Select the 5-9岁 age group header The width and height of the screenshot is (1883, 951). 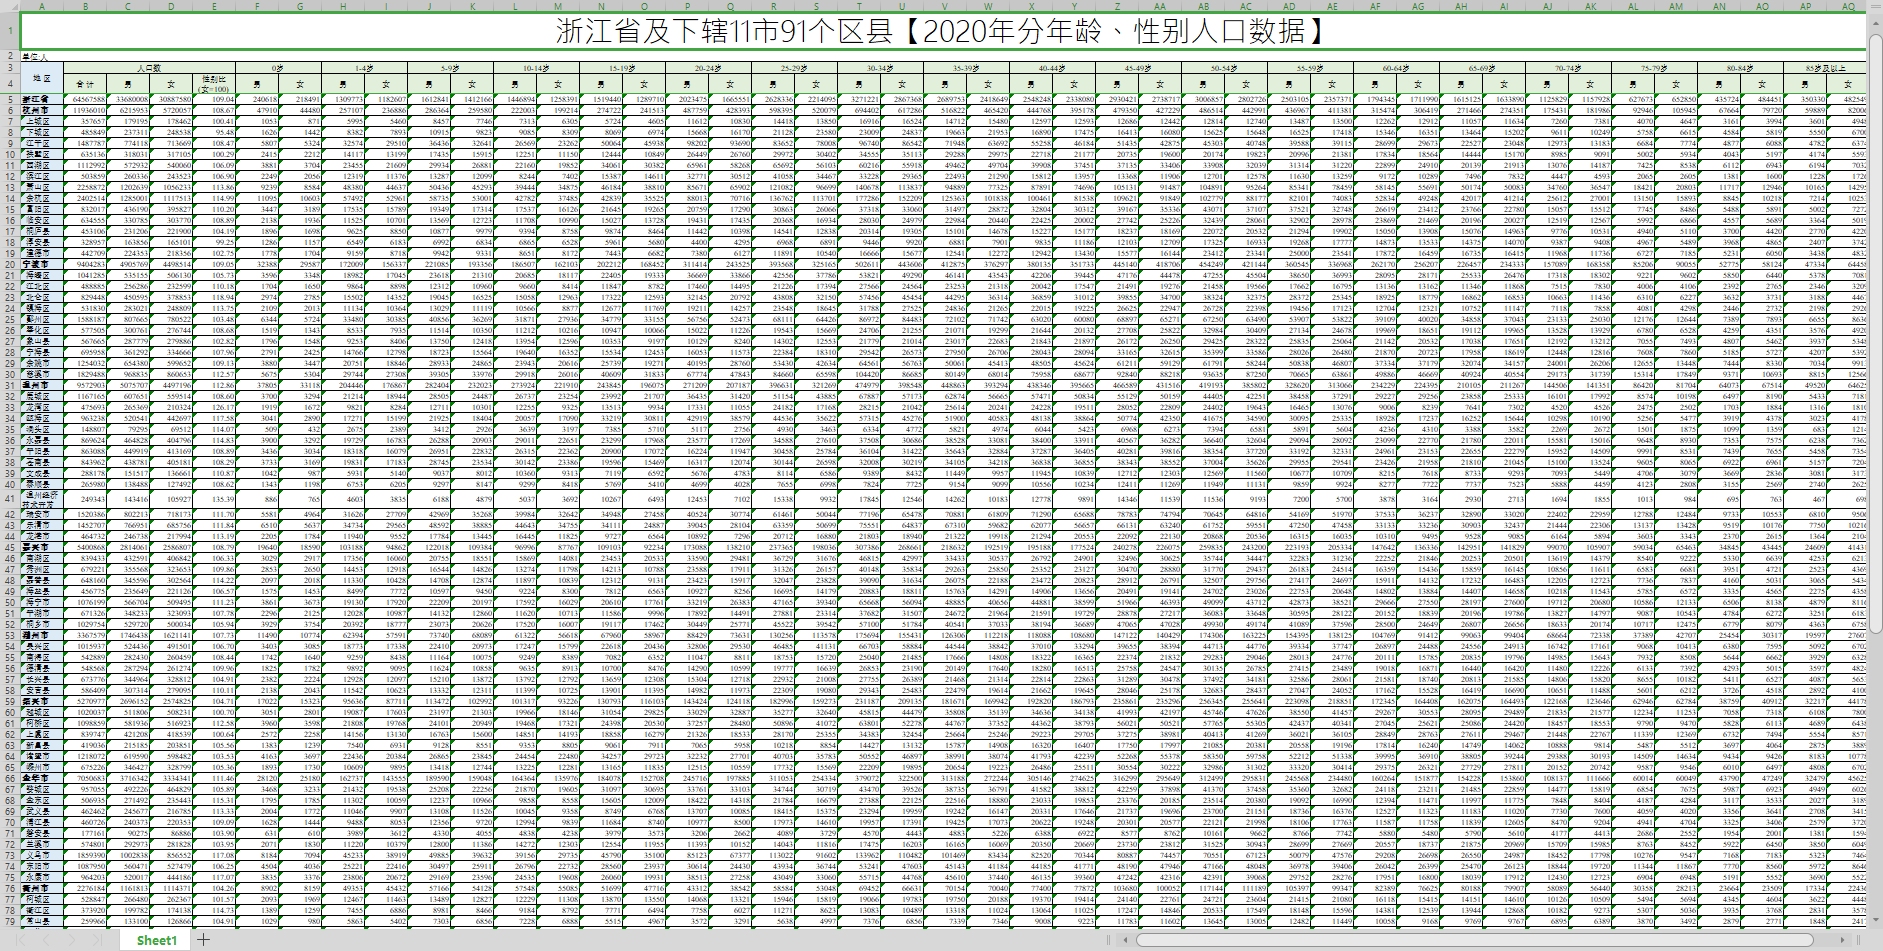(450, 68)
